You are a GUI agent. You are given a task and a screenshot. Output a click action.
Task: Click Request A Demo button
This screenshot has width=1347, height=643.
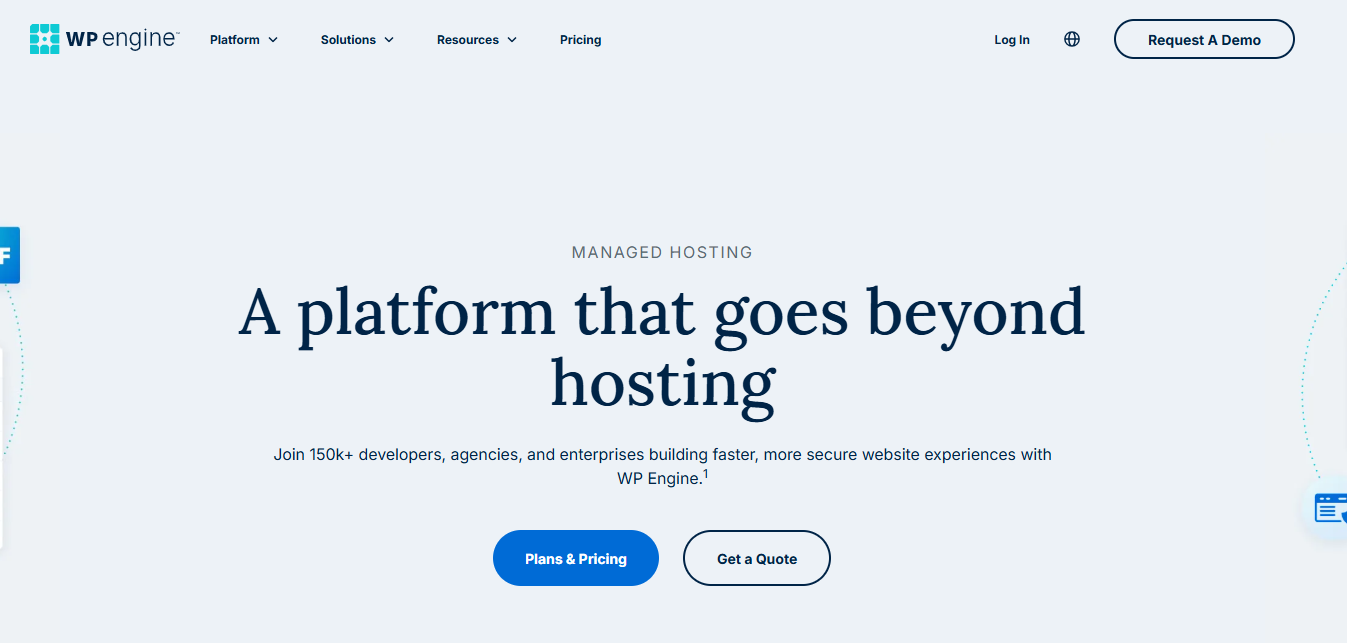[x=1204, y=40]
